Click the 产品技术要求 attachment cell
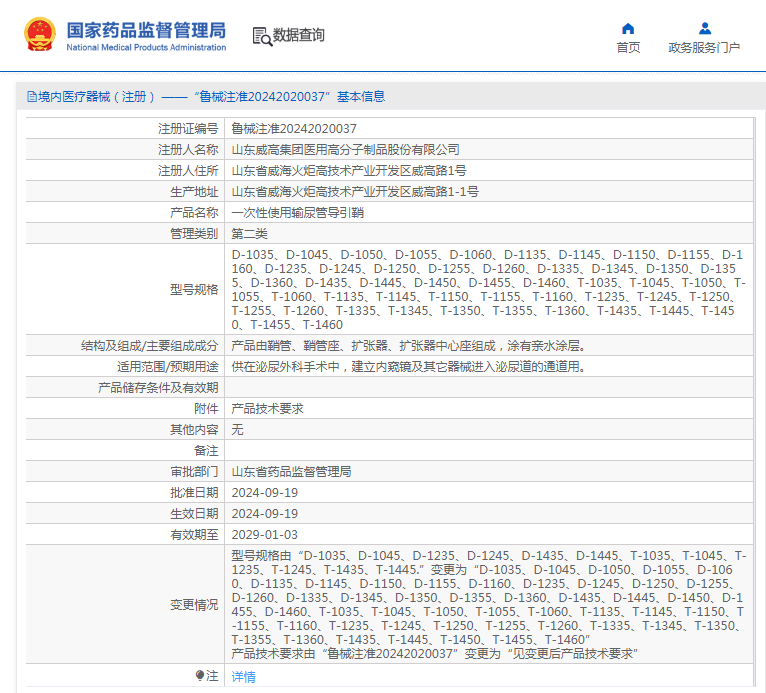The image size is (766, 693). tap(267, 409)
